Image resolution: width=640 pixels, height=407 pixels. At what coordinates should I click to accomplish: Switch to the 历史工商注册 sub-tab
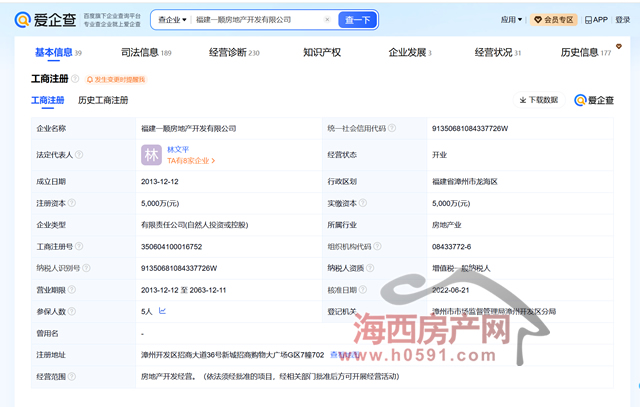click(103, 100)
